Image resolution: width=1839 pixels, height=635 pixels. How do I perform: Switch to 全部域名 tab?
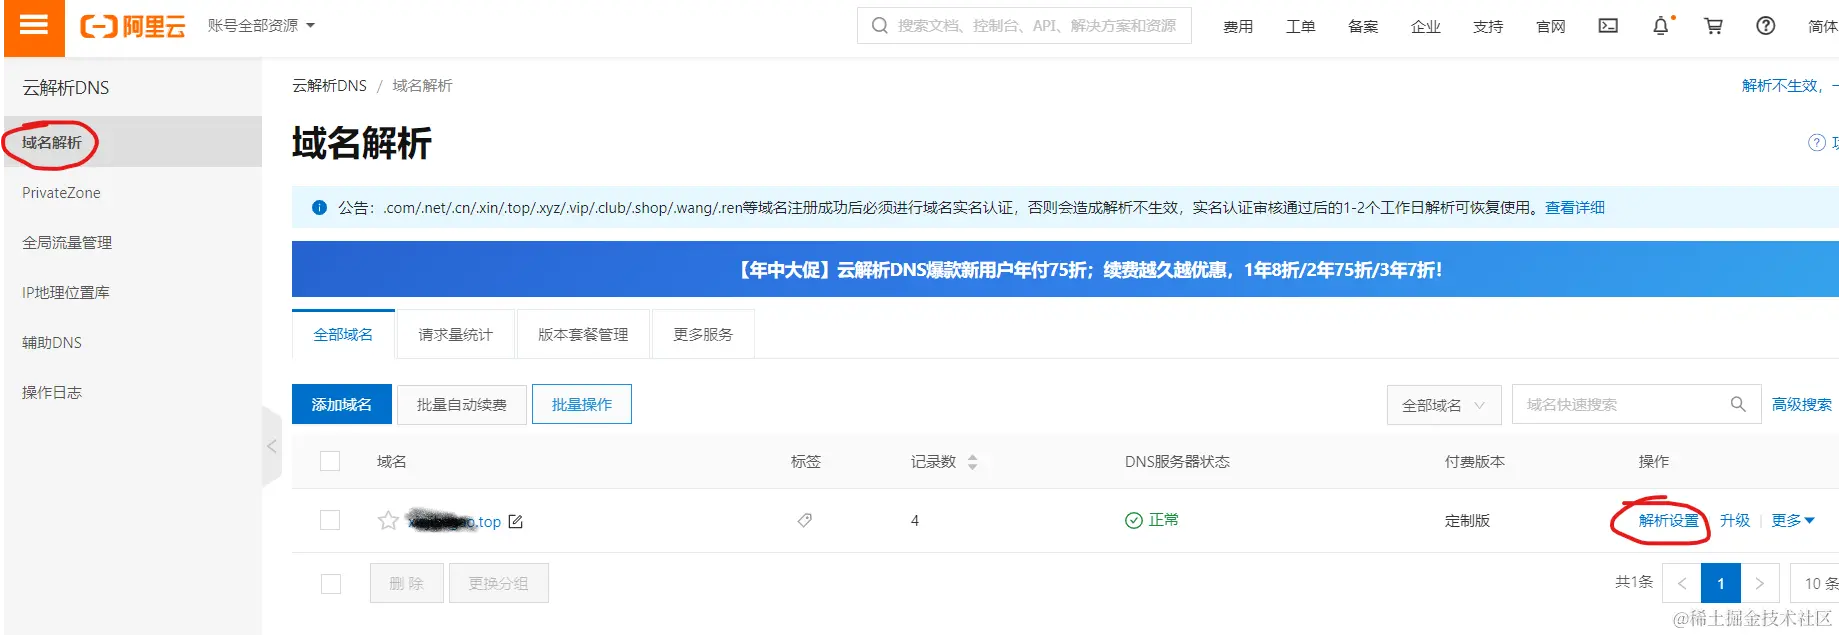(x=343, y=334)
